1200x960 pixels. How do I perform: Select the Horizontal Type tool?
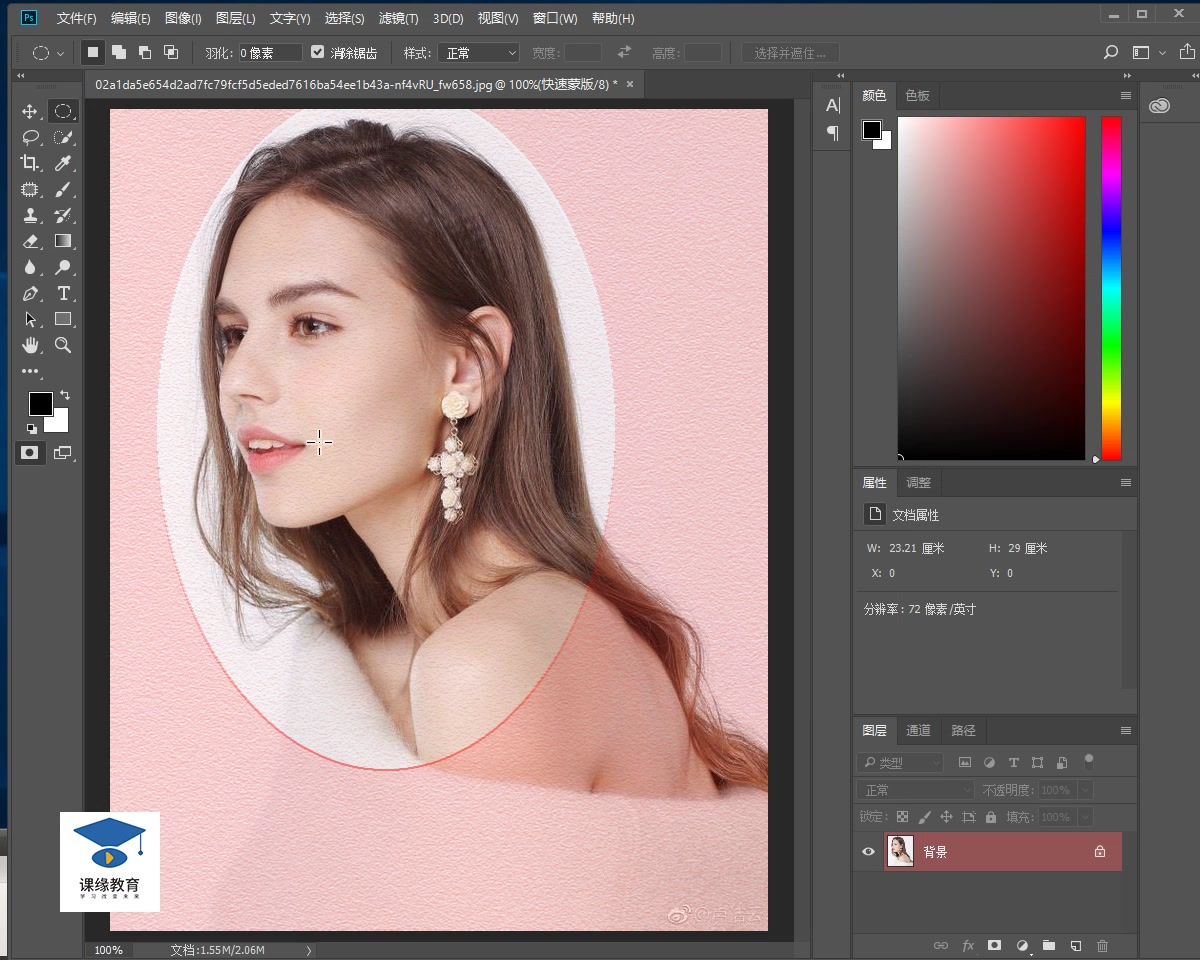tap(64, 293)
